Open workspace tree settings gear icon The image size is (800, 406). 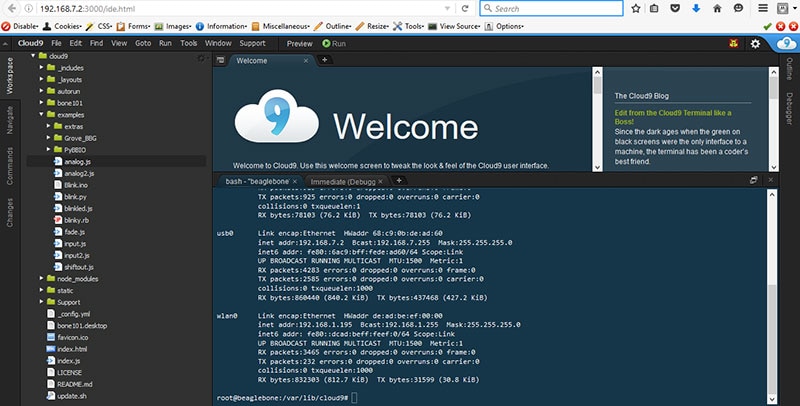201,60
